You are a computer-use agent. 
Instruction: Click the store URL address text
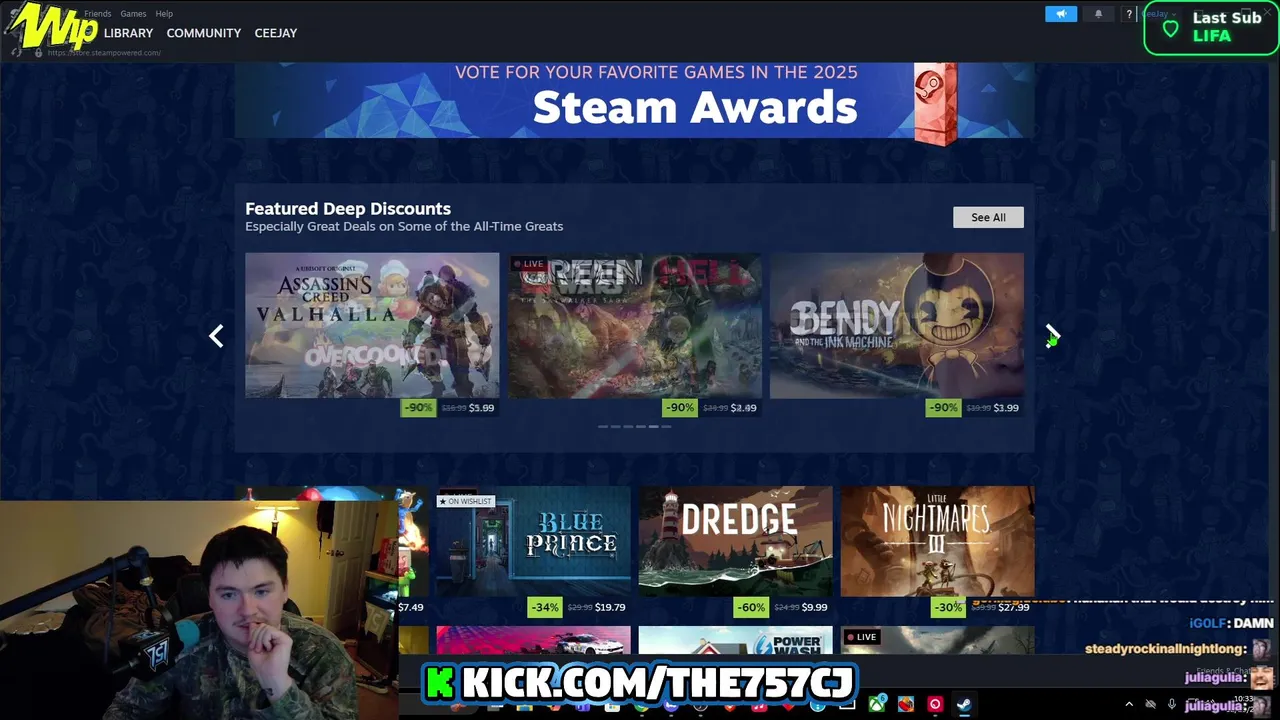pyautogui.click(x=104, y=53)
